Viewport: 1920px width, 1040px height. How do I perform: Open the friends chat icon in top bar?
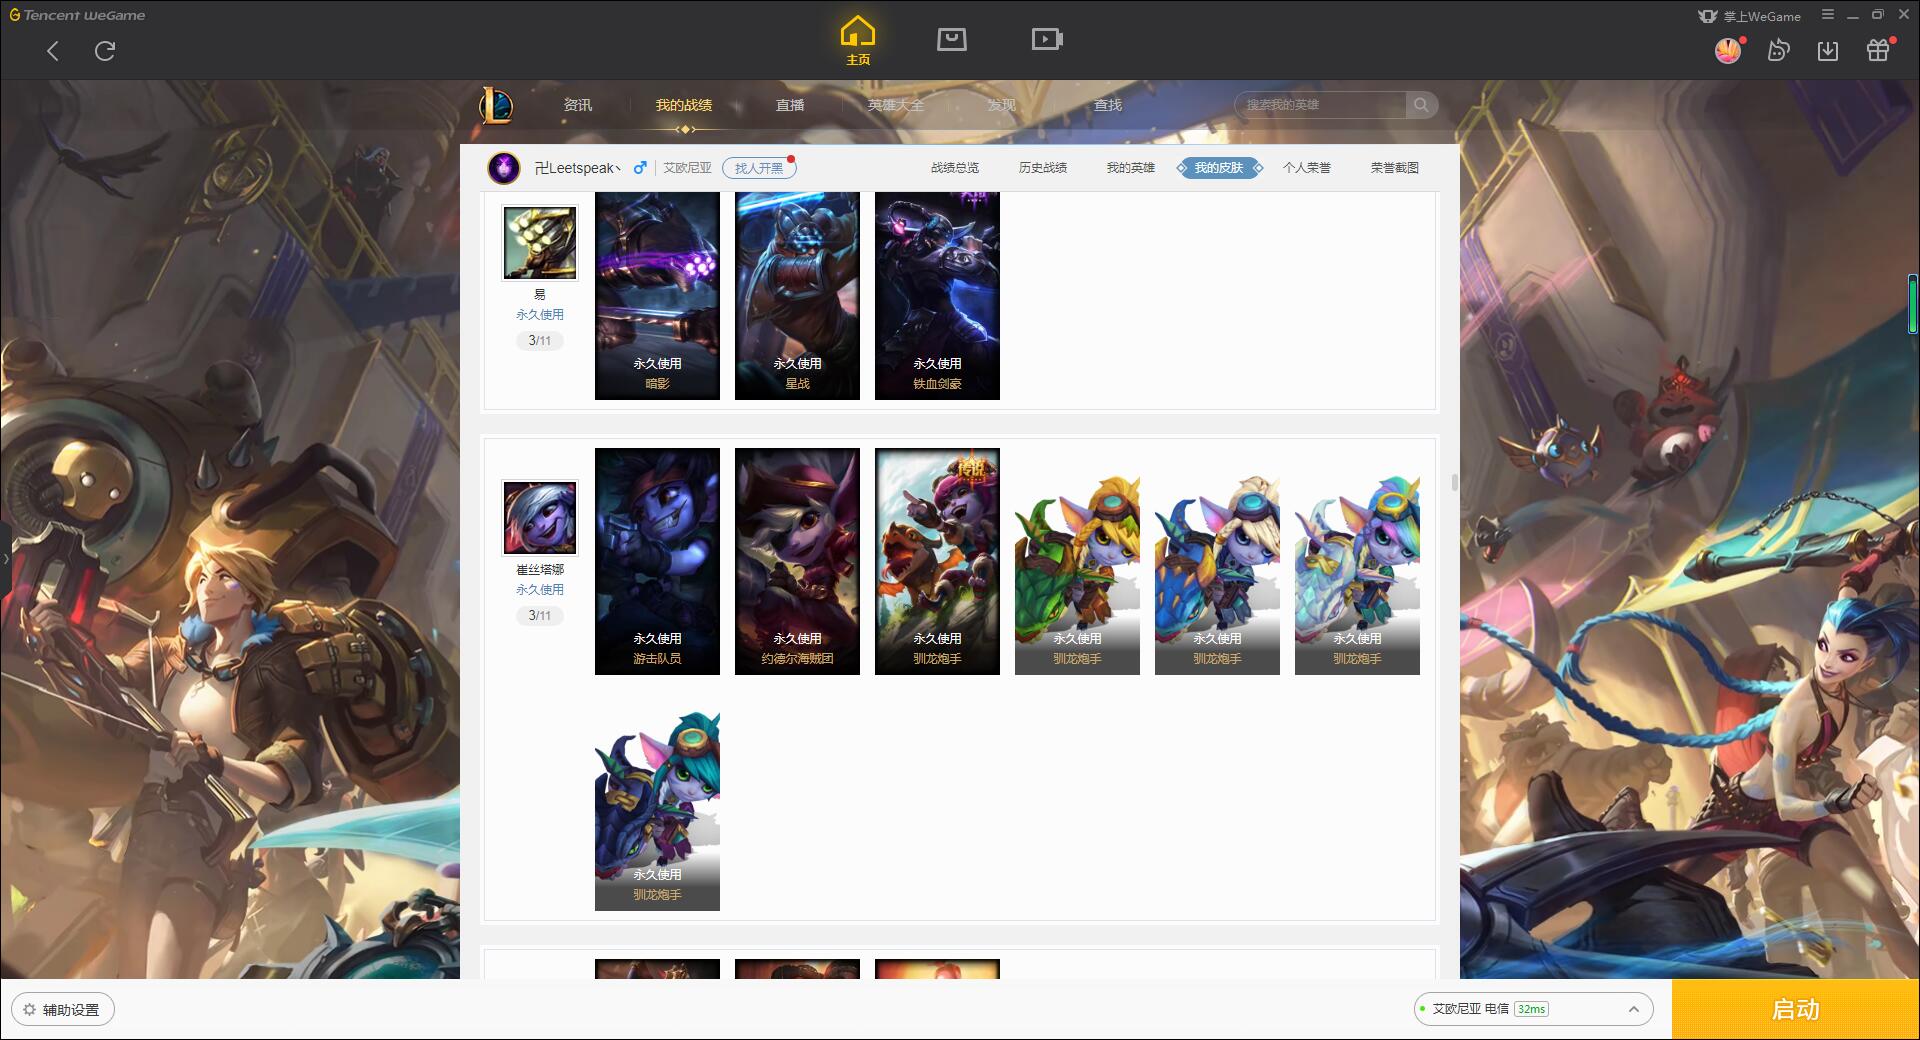tap(1778, 50)
